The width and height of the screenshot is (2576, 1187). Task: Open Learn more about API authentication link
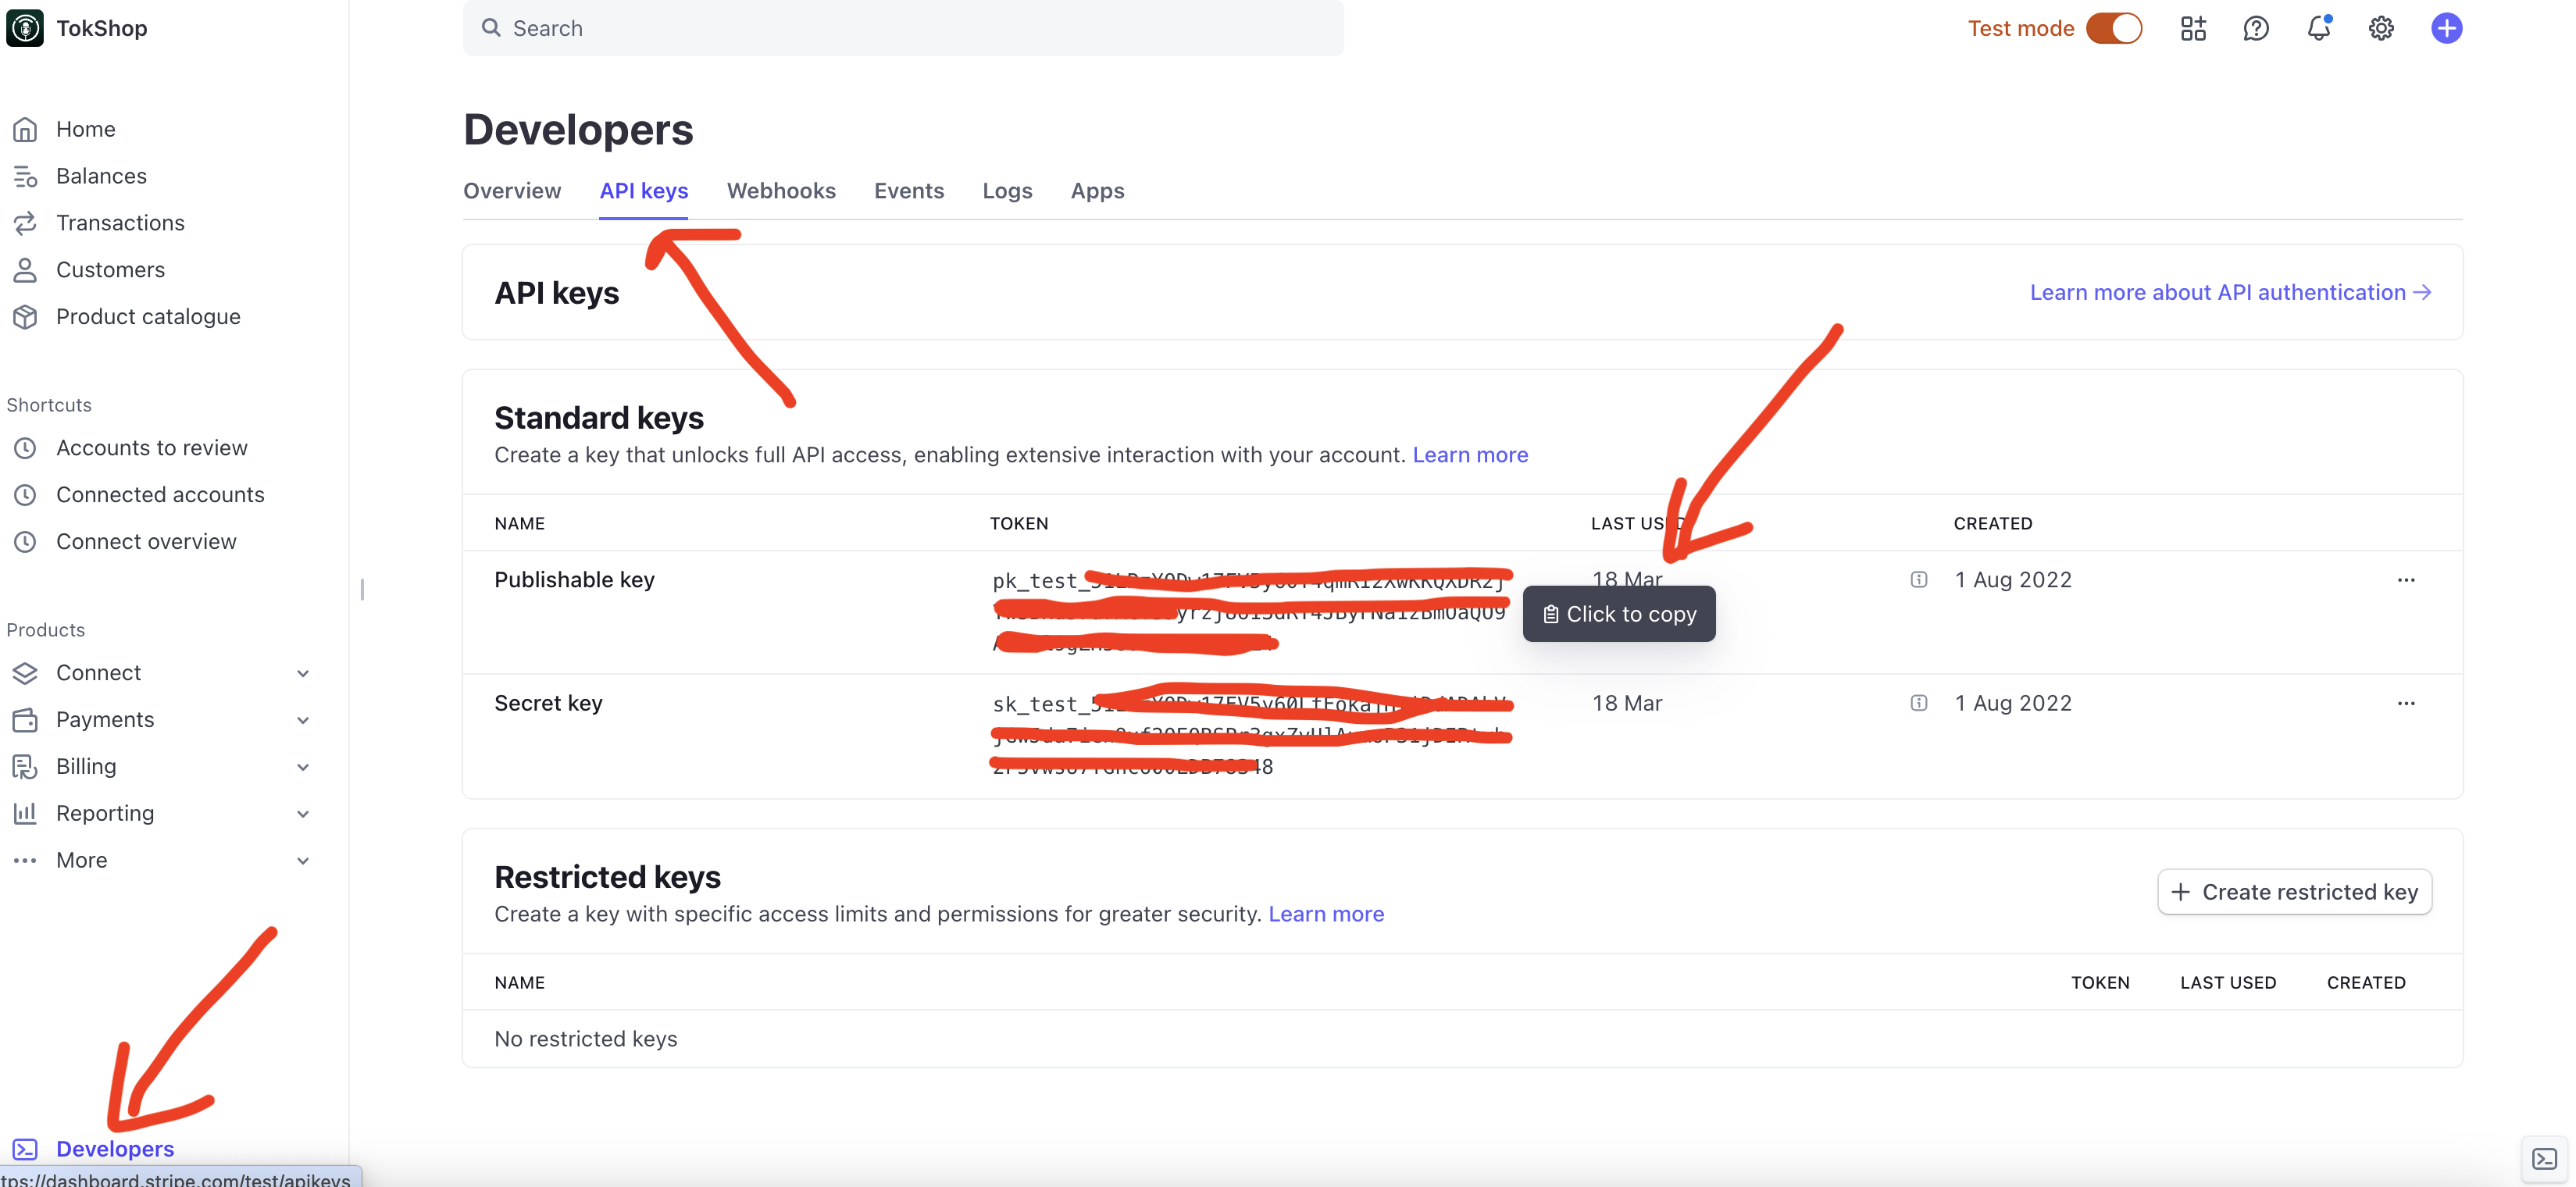pos(2230,292)
